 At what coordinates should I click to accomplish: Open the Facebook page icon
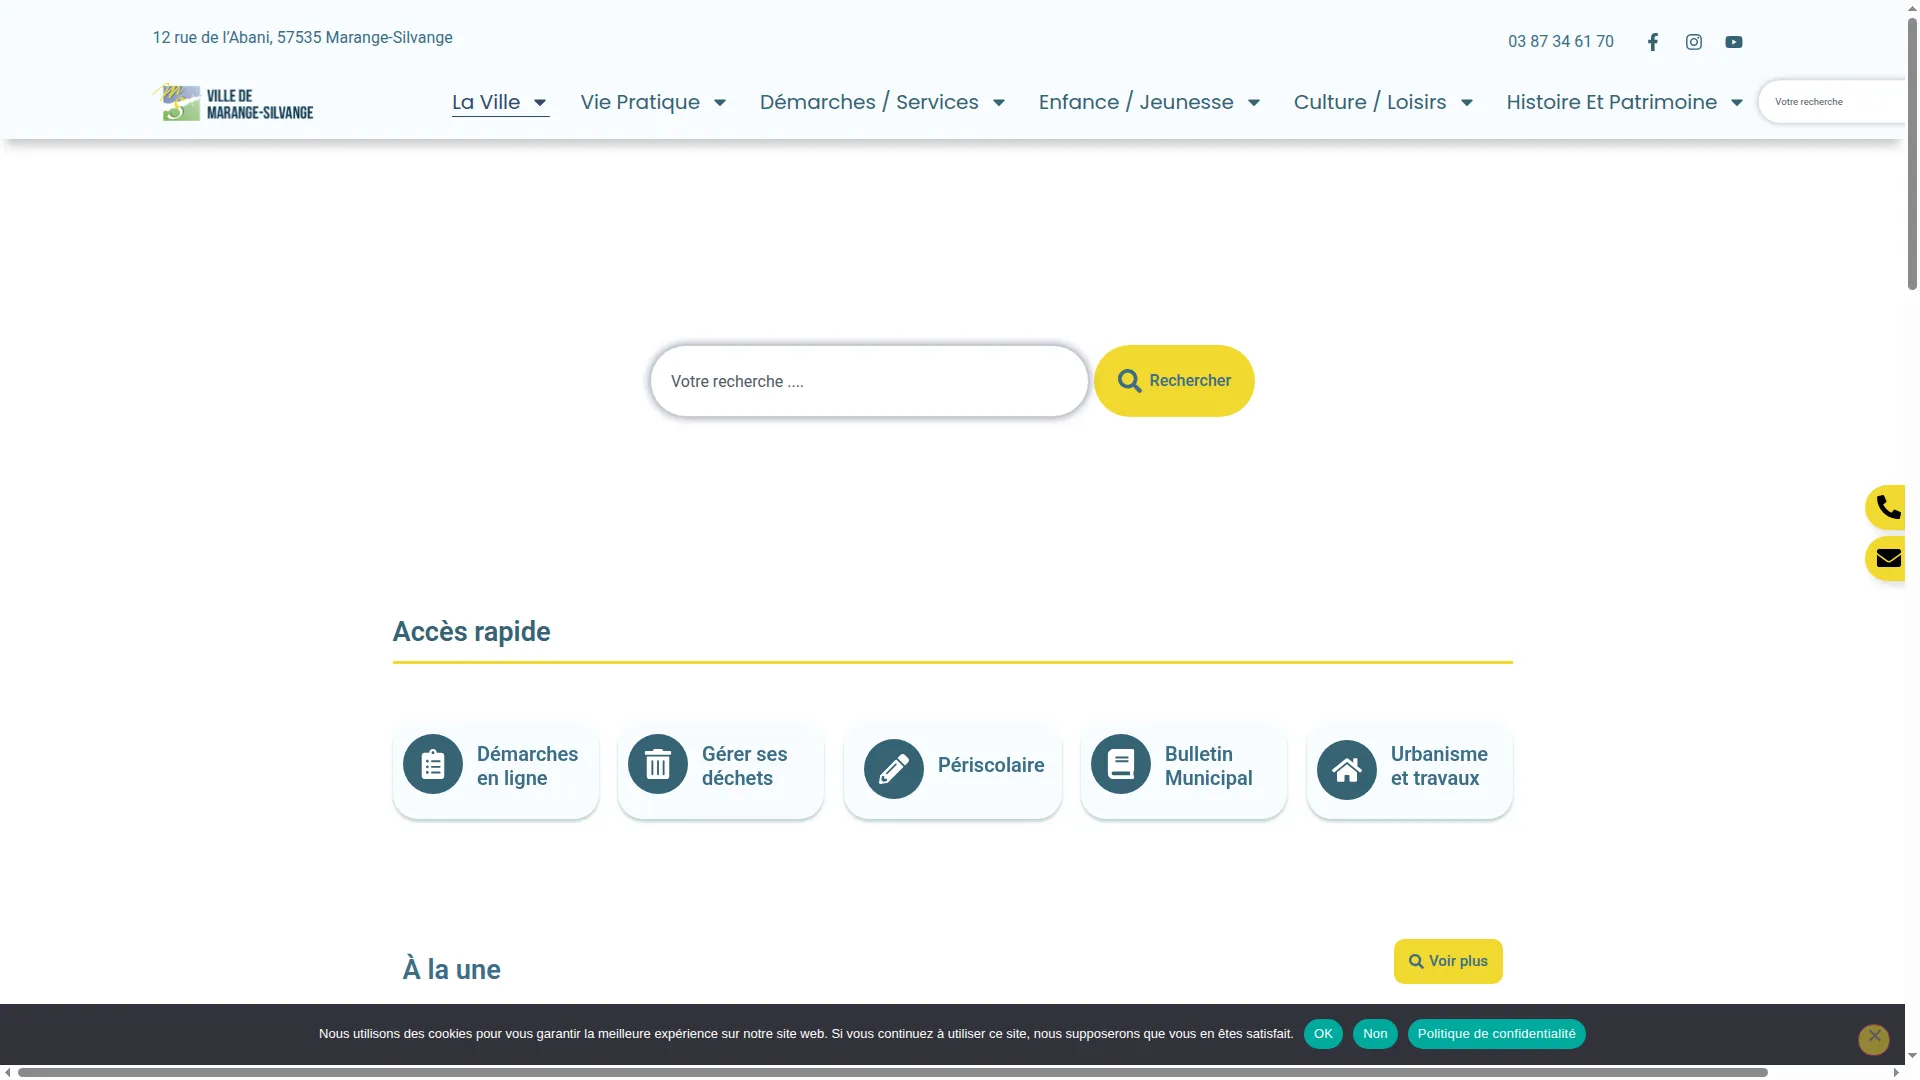coord(1653,42)
